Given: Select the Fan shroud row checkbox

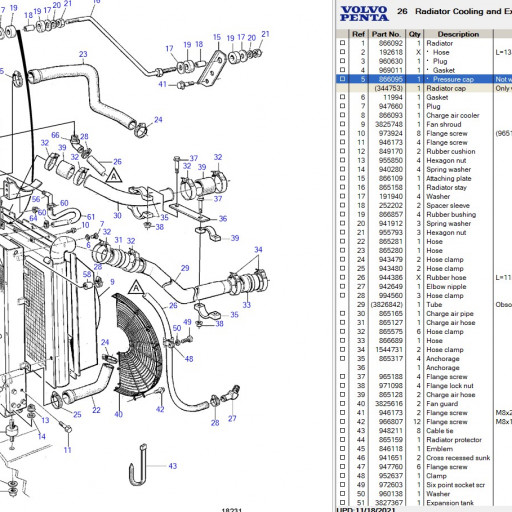Looking at the screenshot, I should pos(342,124).
